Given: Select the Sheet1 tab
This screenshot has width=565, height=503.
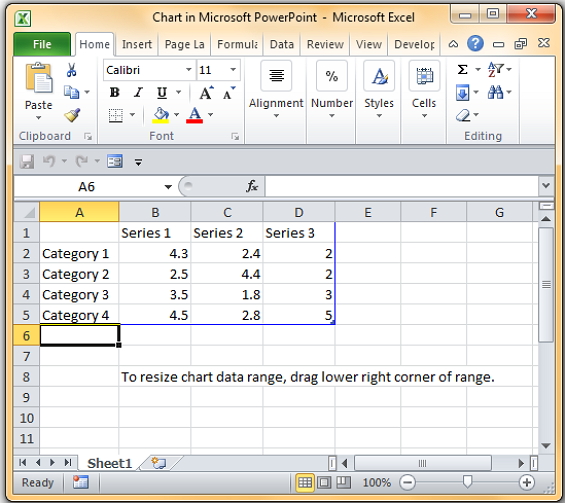Looking at the screenshot, I should (x=110, y=463).
